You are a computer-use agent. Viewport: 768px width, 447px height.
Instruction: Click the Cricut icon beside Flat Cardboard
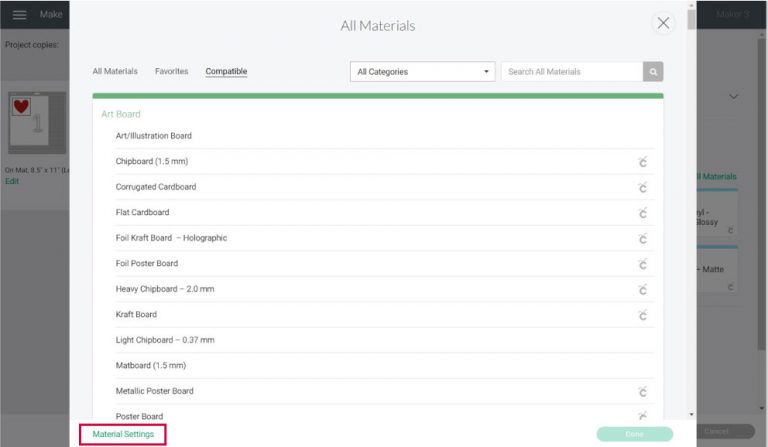tap(643, 213)
